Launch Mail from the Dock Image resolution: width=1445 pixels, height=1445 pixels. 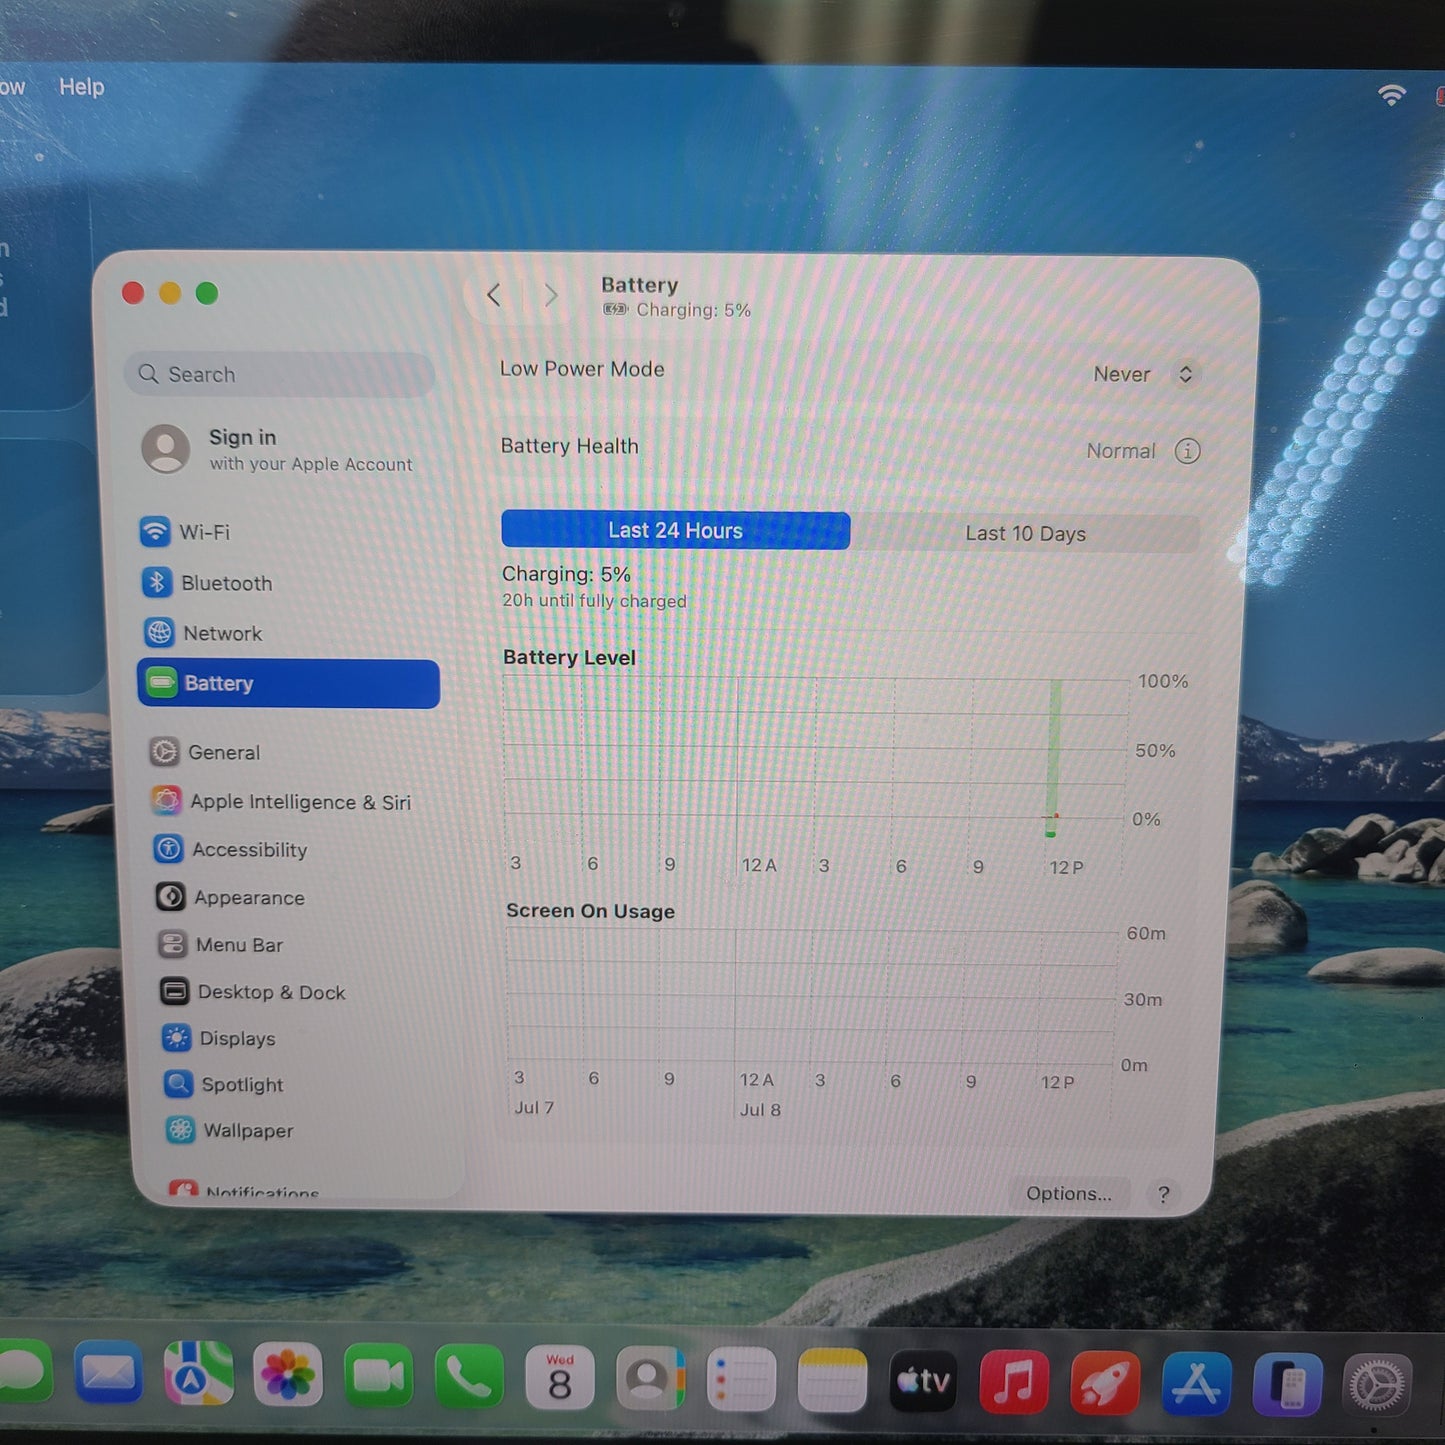(107, 1373)
